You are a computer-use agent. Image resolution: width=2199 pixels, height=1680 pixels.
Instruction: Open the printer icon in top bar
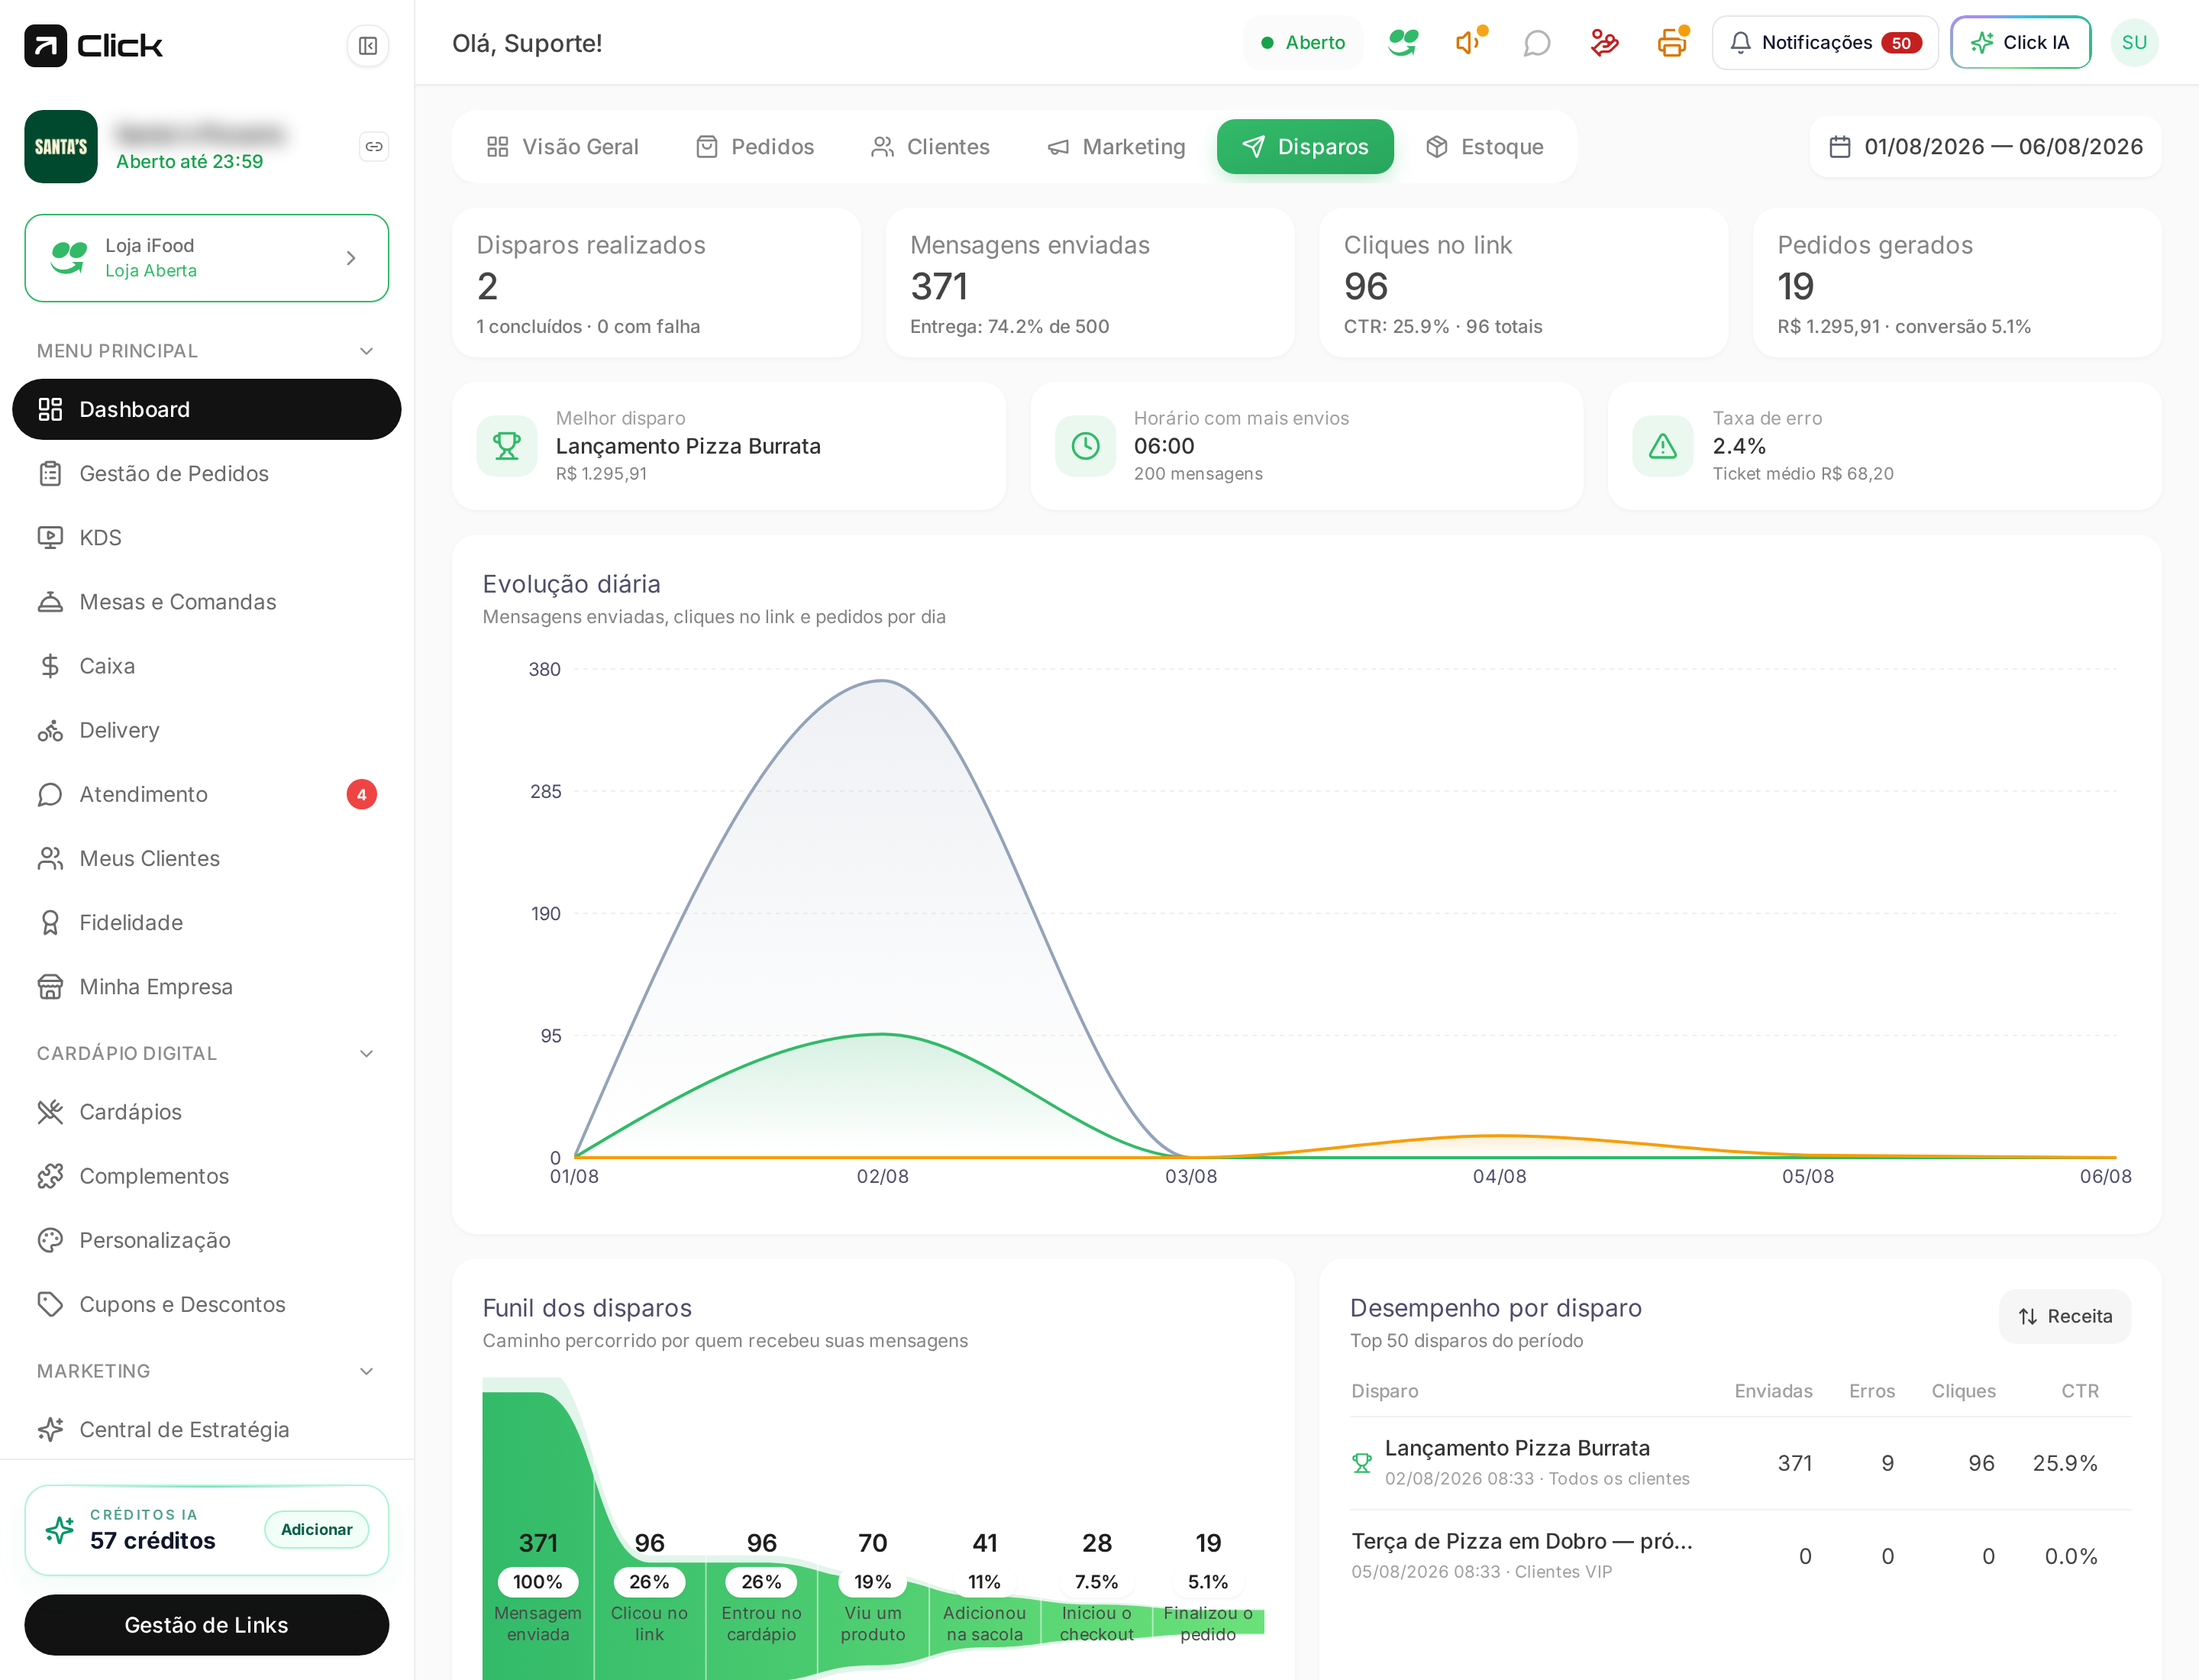1672,43
